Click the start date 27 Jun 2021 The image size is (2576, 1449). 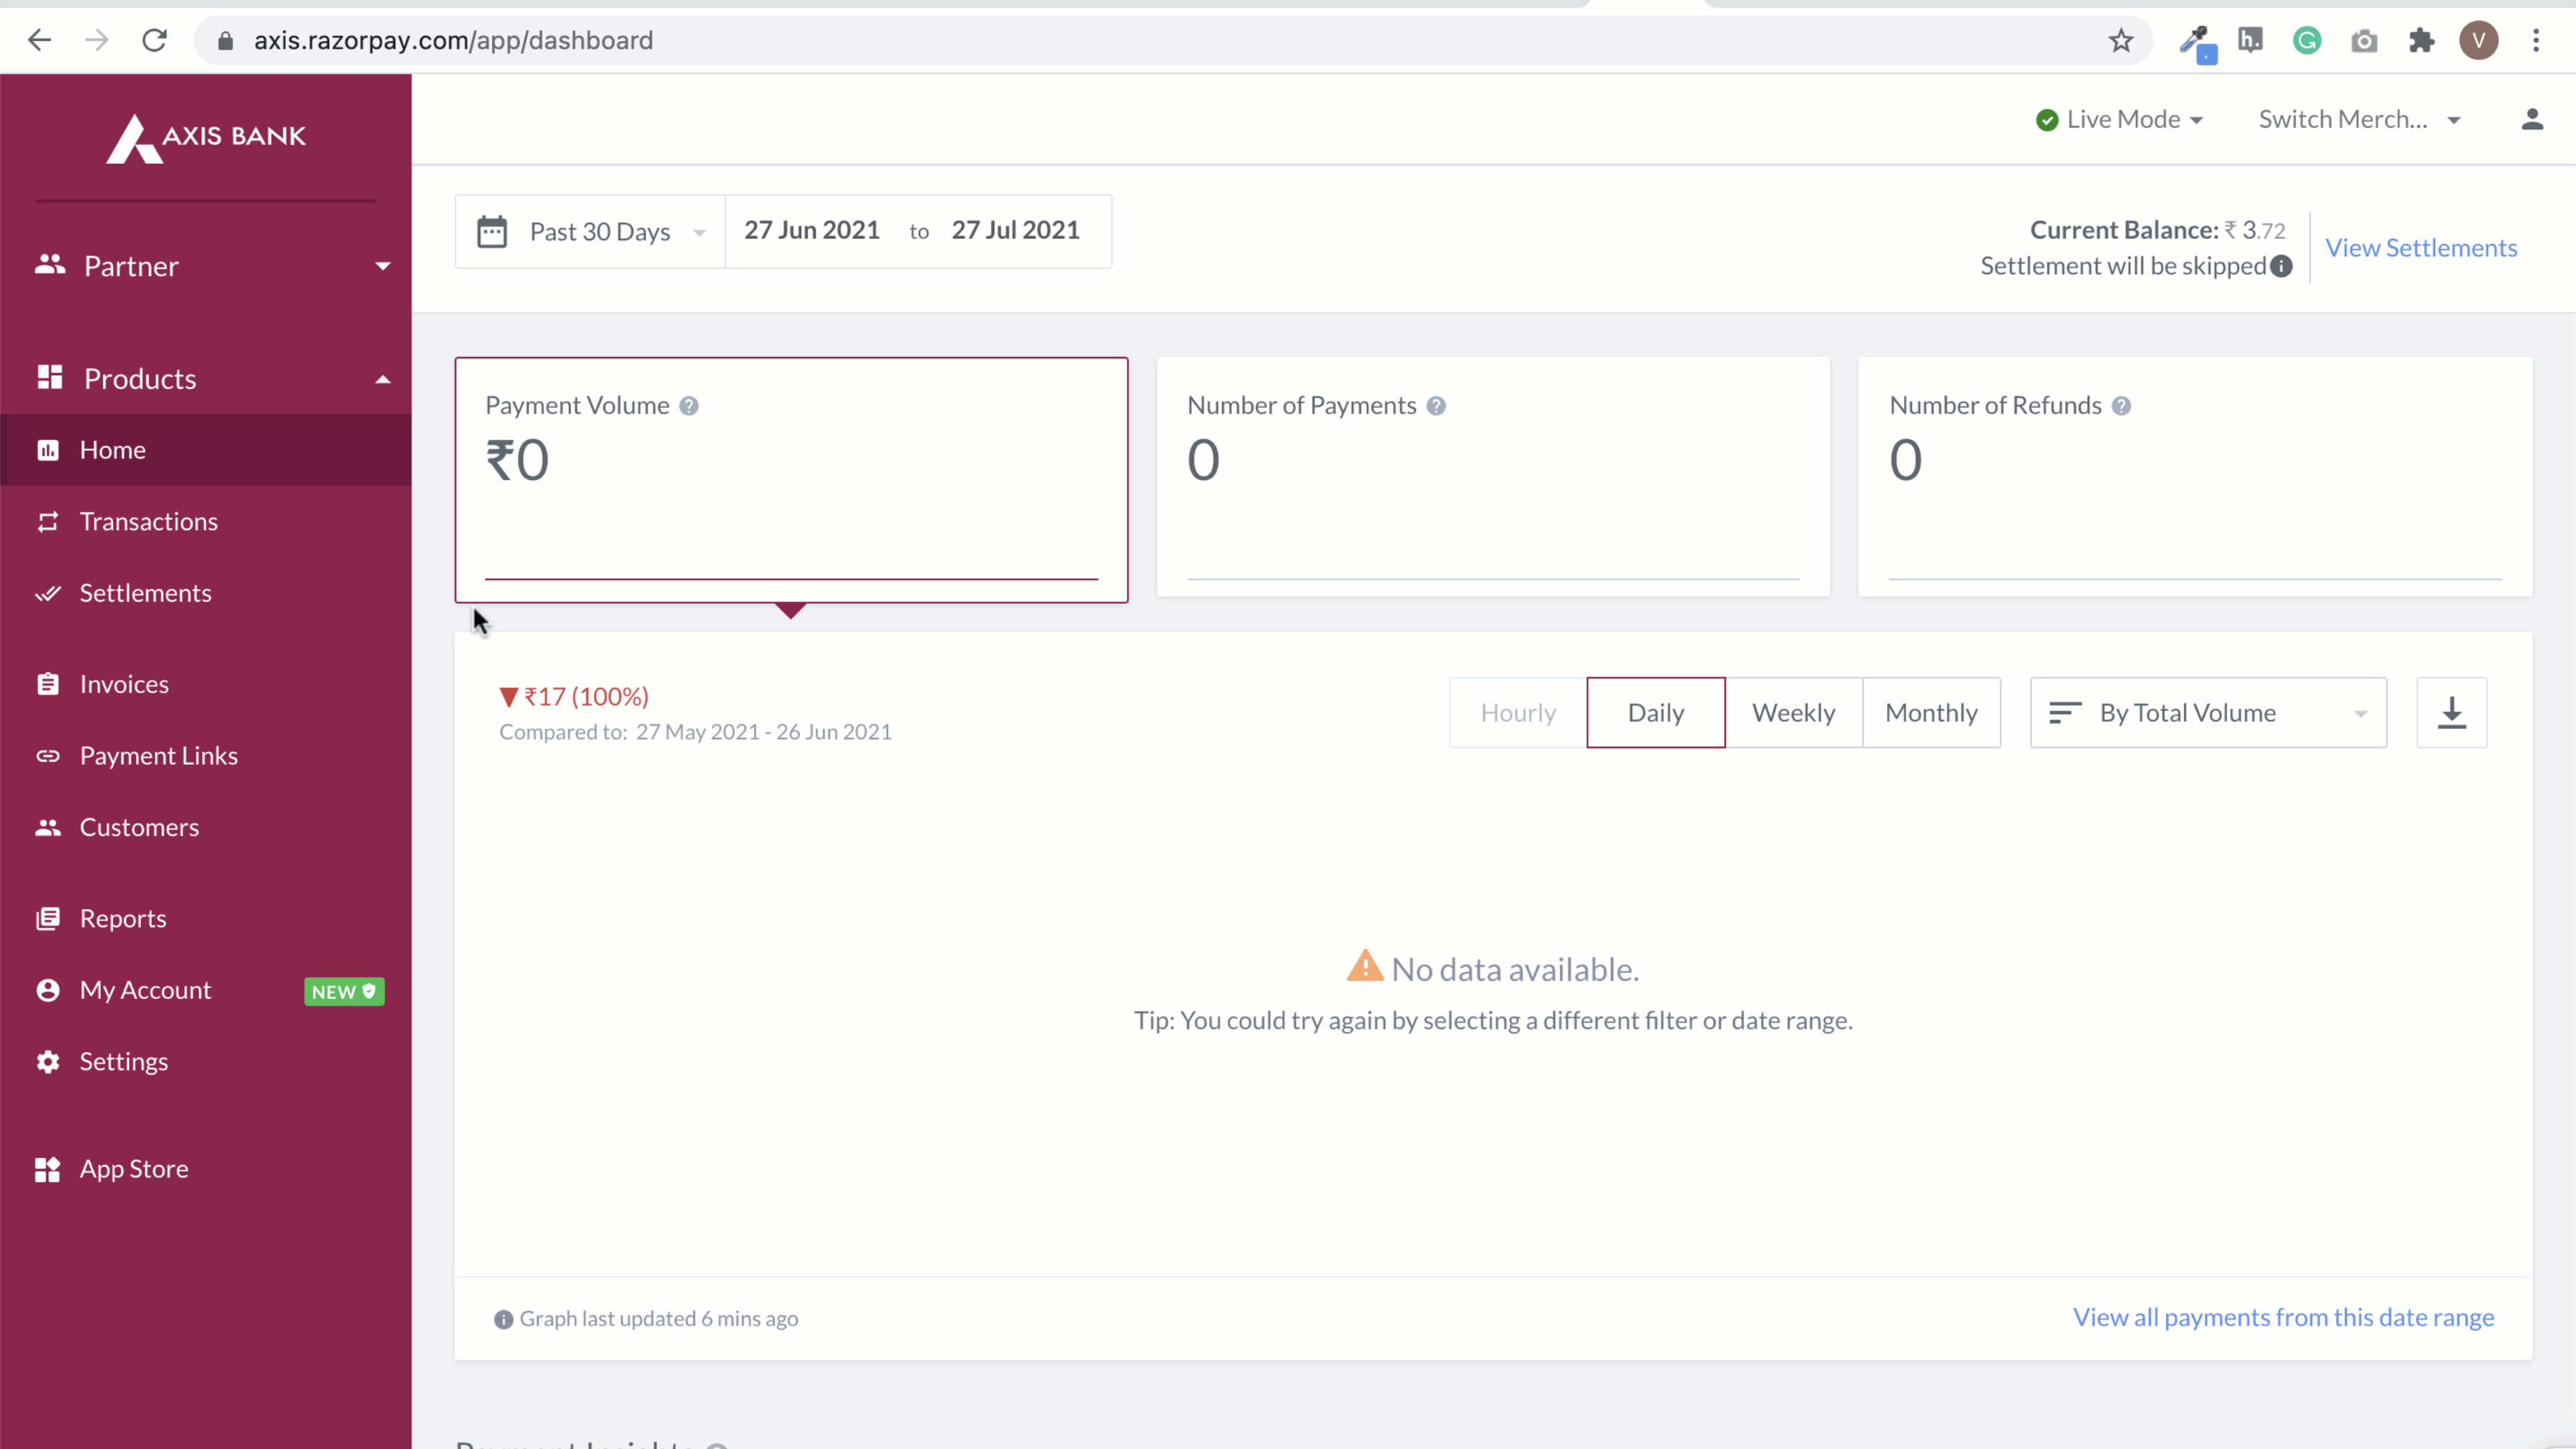pyautogui.click(x=811, y=230)
